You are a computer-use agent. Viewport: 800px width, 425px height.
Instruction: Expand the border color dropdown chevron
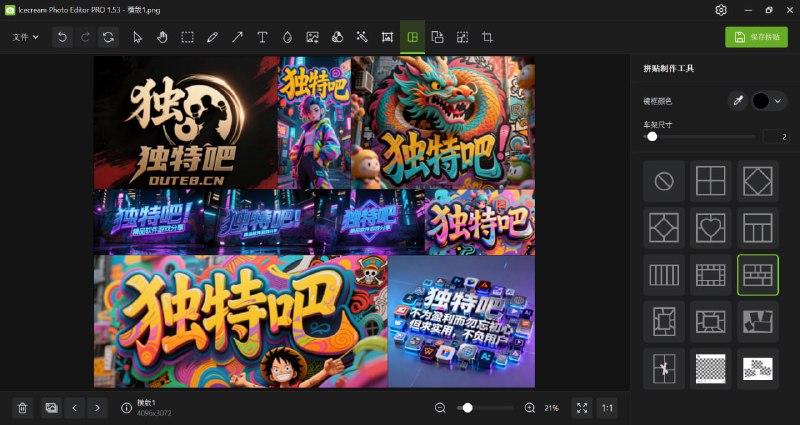click(778, 101)
